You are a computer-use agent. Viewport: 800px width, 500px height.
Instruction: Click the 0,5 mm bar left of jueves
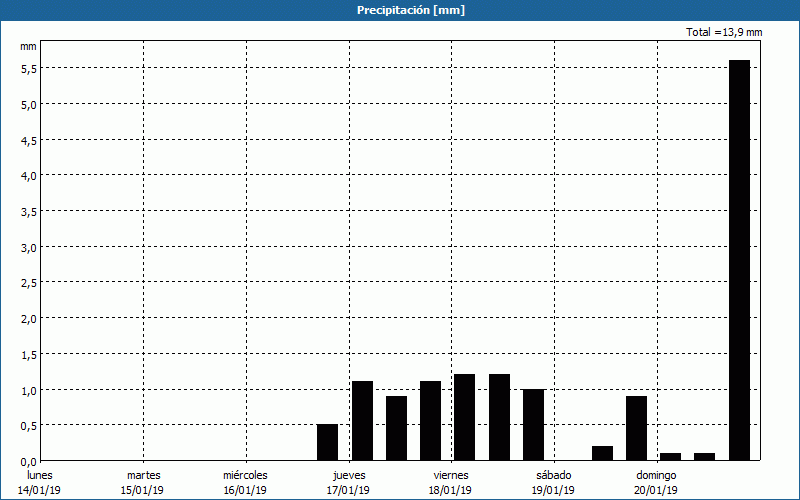[x=328, y=442]
